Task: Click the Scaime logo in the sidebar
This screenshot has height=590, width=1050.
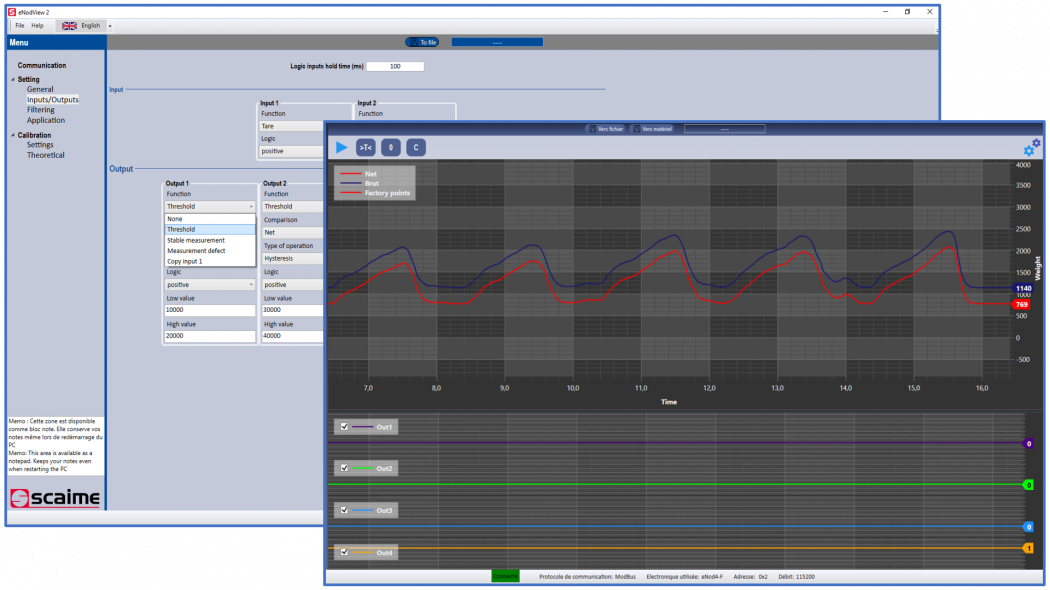Action: [55, 497]
